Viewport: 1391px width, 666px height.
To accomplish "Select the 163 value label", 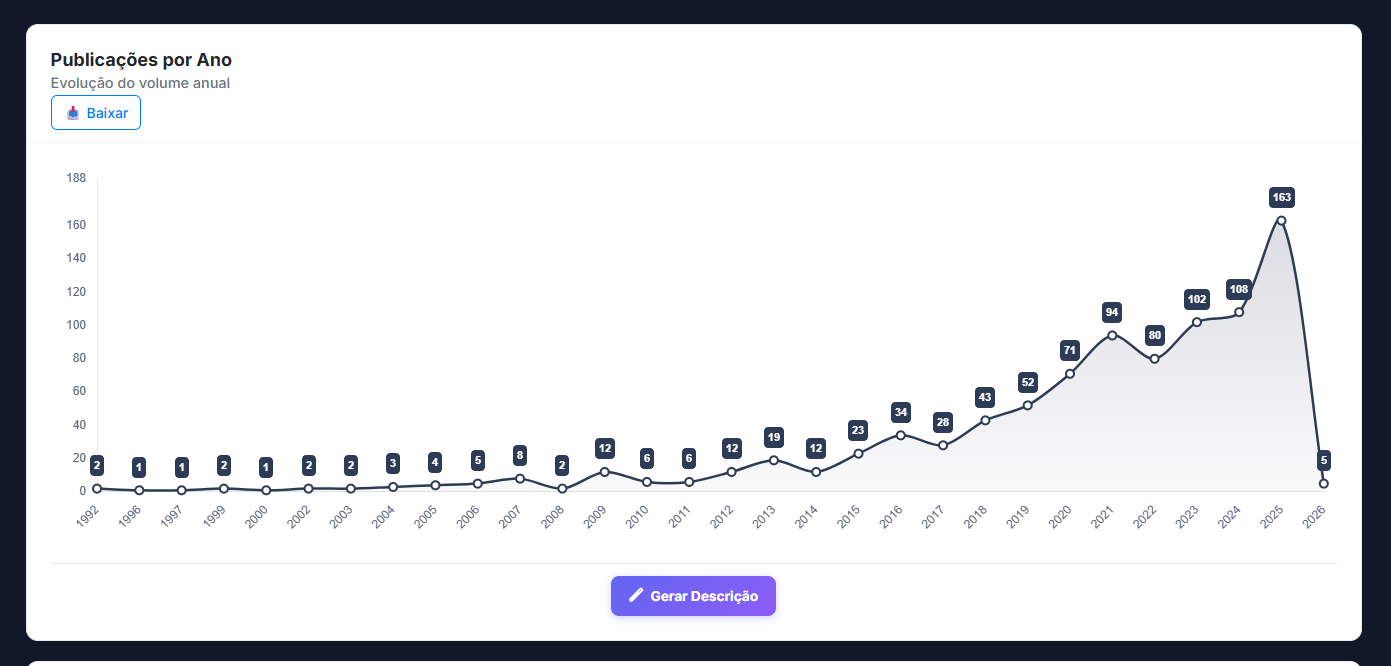I will point(1281,197).
